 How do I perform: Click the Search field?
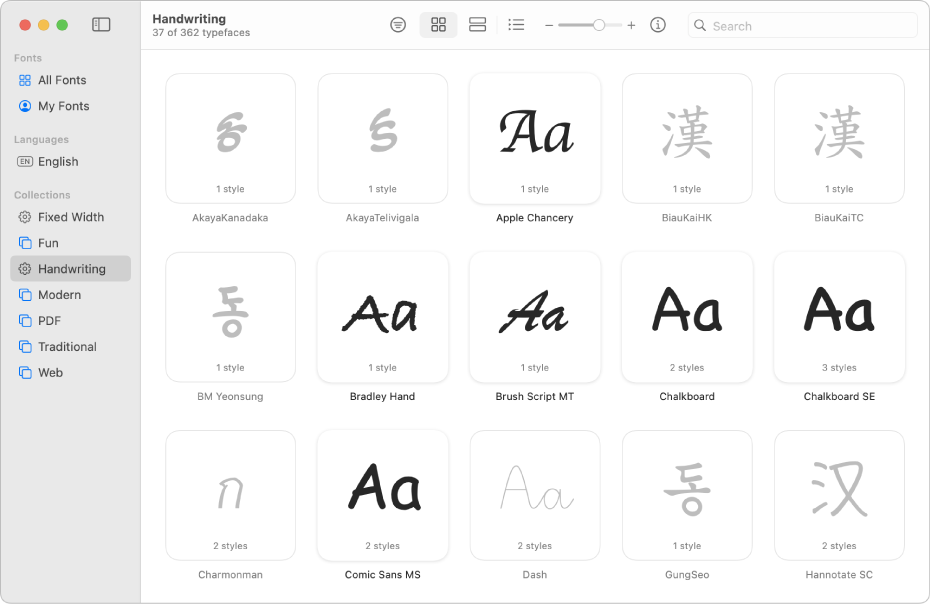click(x=802, y=26)
